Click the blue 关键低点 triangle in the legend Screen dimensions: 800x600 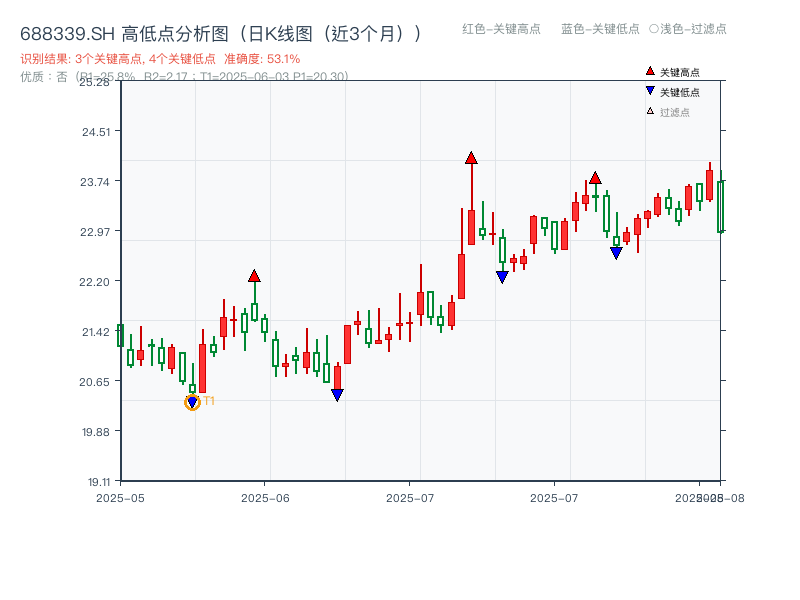tap(650, 90)
